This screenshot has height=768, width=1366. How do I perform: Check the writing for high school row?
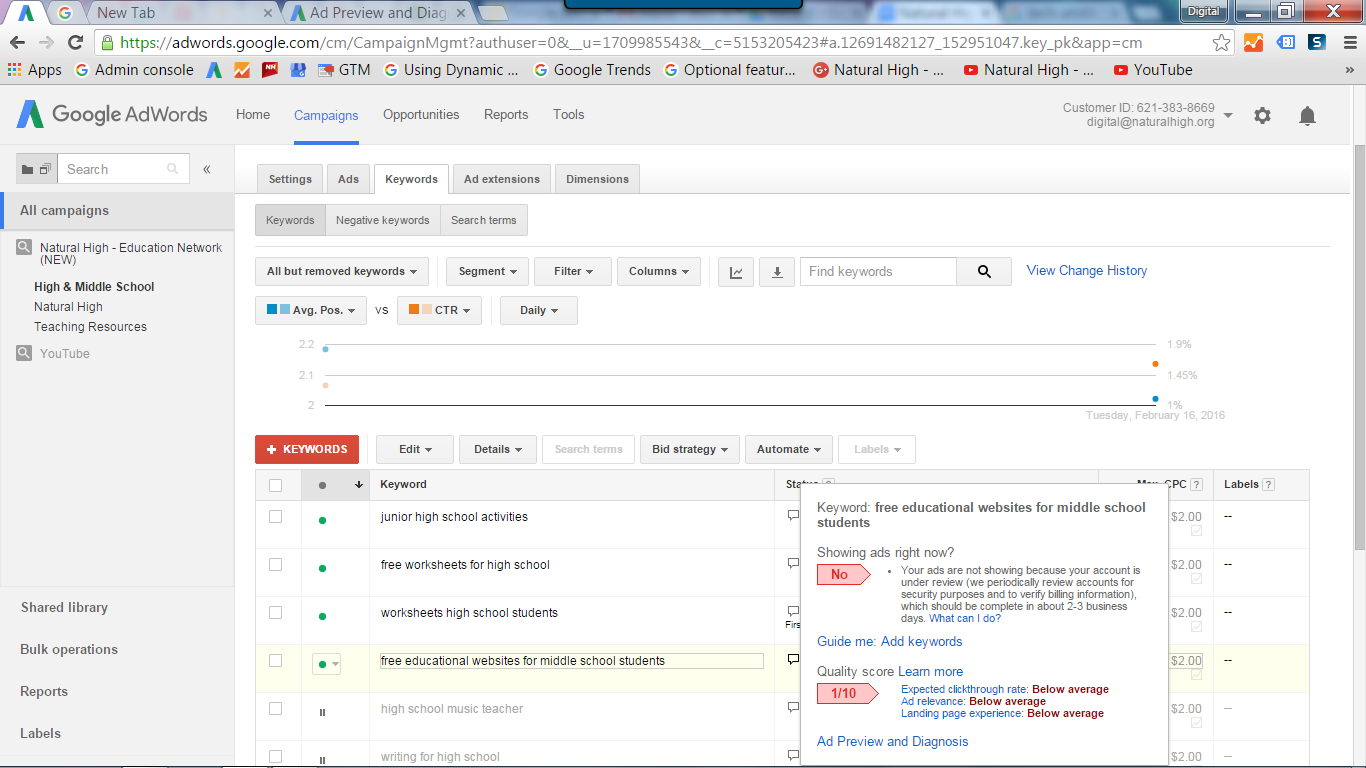pyautogui.click(x=276, y=757)
